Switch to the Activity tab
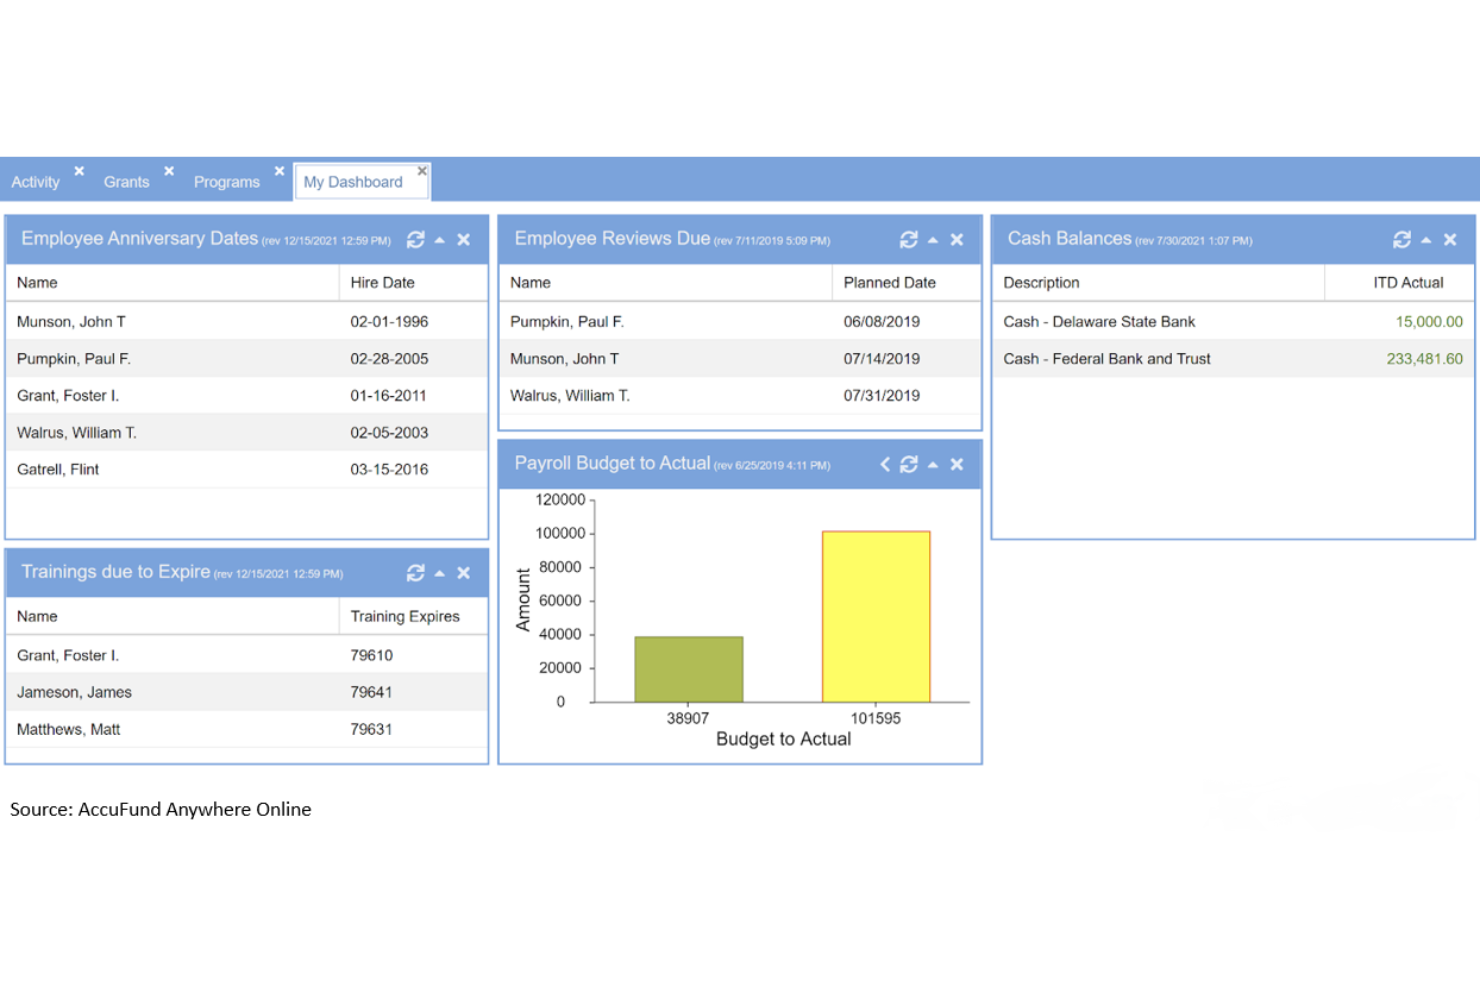Image resolution: width=1480 pixels, height=987 pixels. (35, 182)
